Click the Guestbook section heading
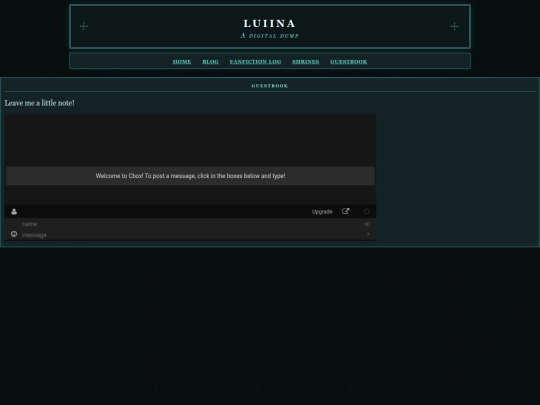The width and height of the screenshot is (540, 405). pyautogui.click(x=270, y=86)
